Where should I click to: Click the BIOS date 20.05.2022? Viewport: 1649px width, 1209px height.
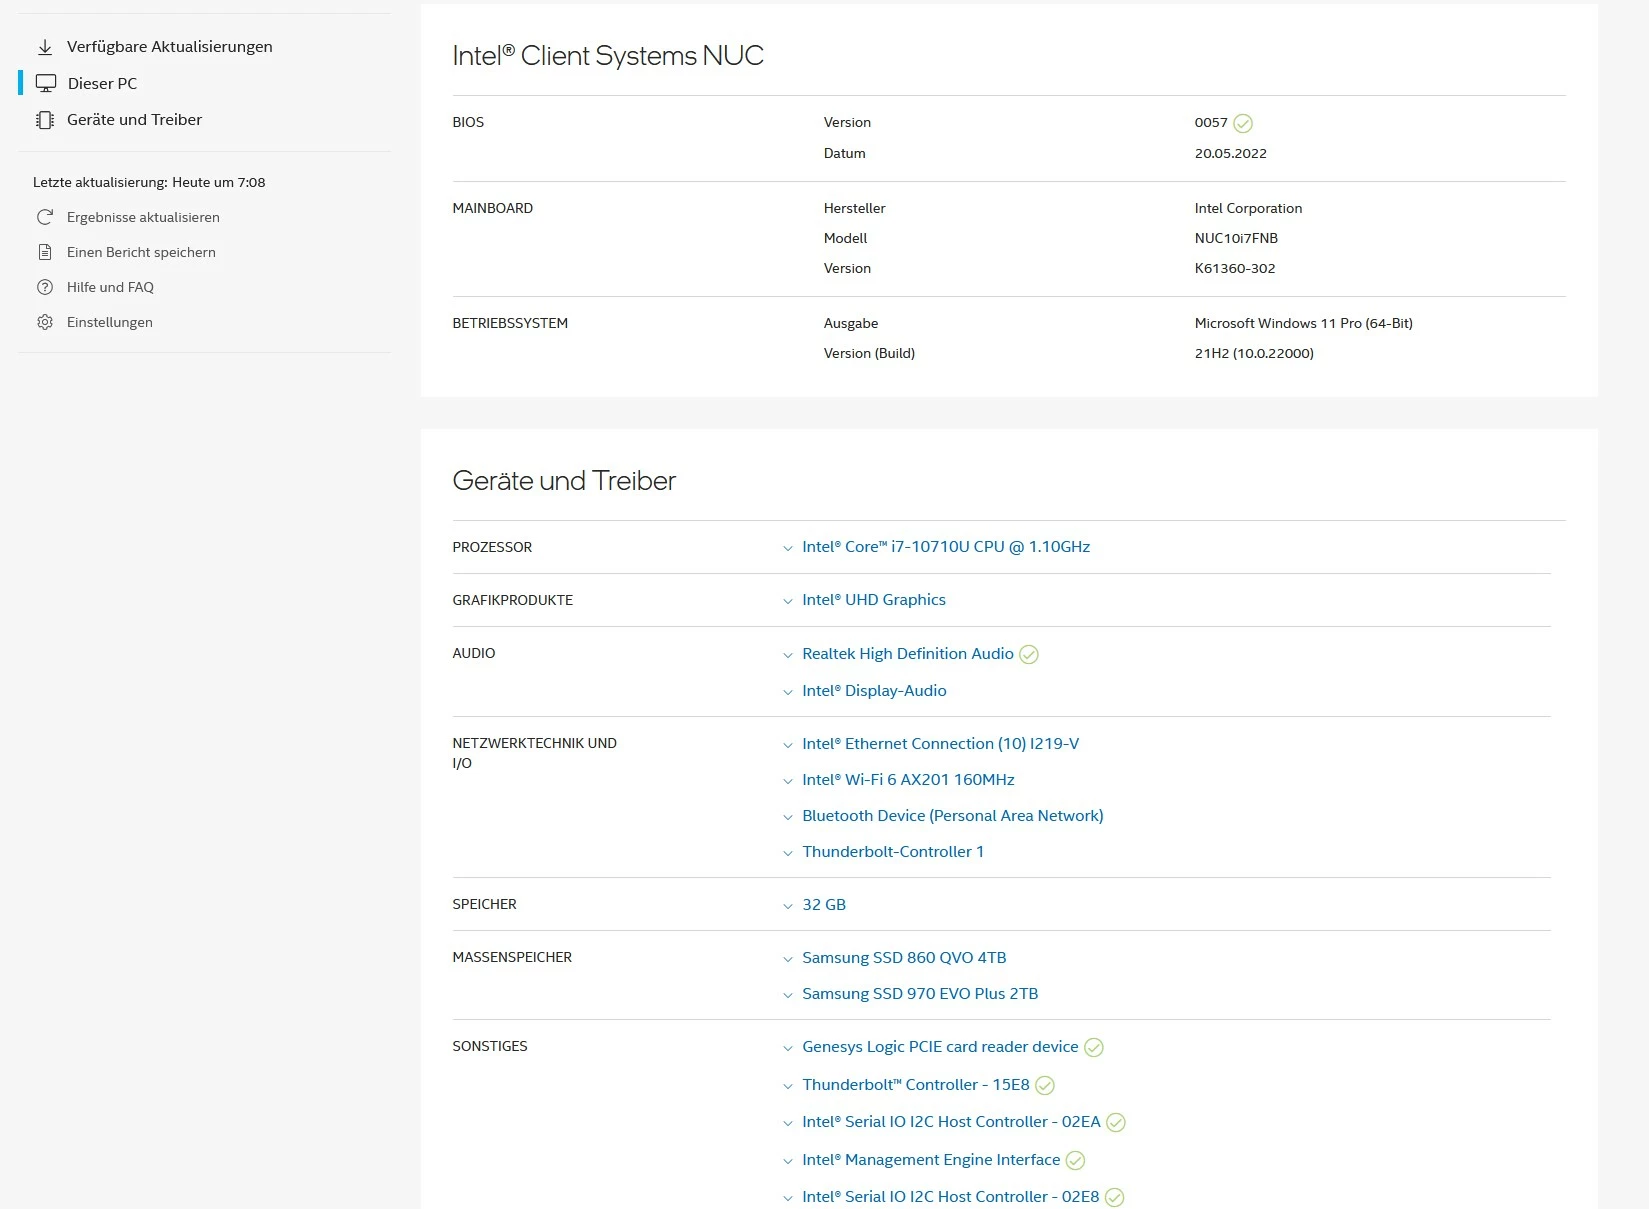[x=1230, y=153]
